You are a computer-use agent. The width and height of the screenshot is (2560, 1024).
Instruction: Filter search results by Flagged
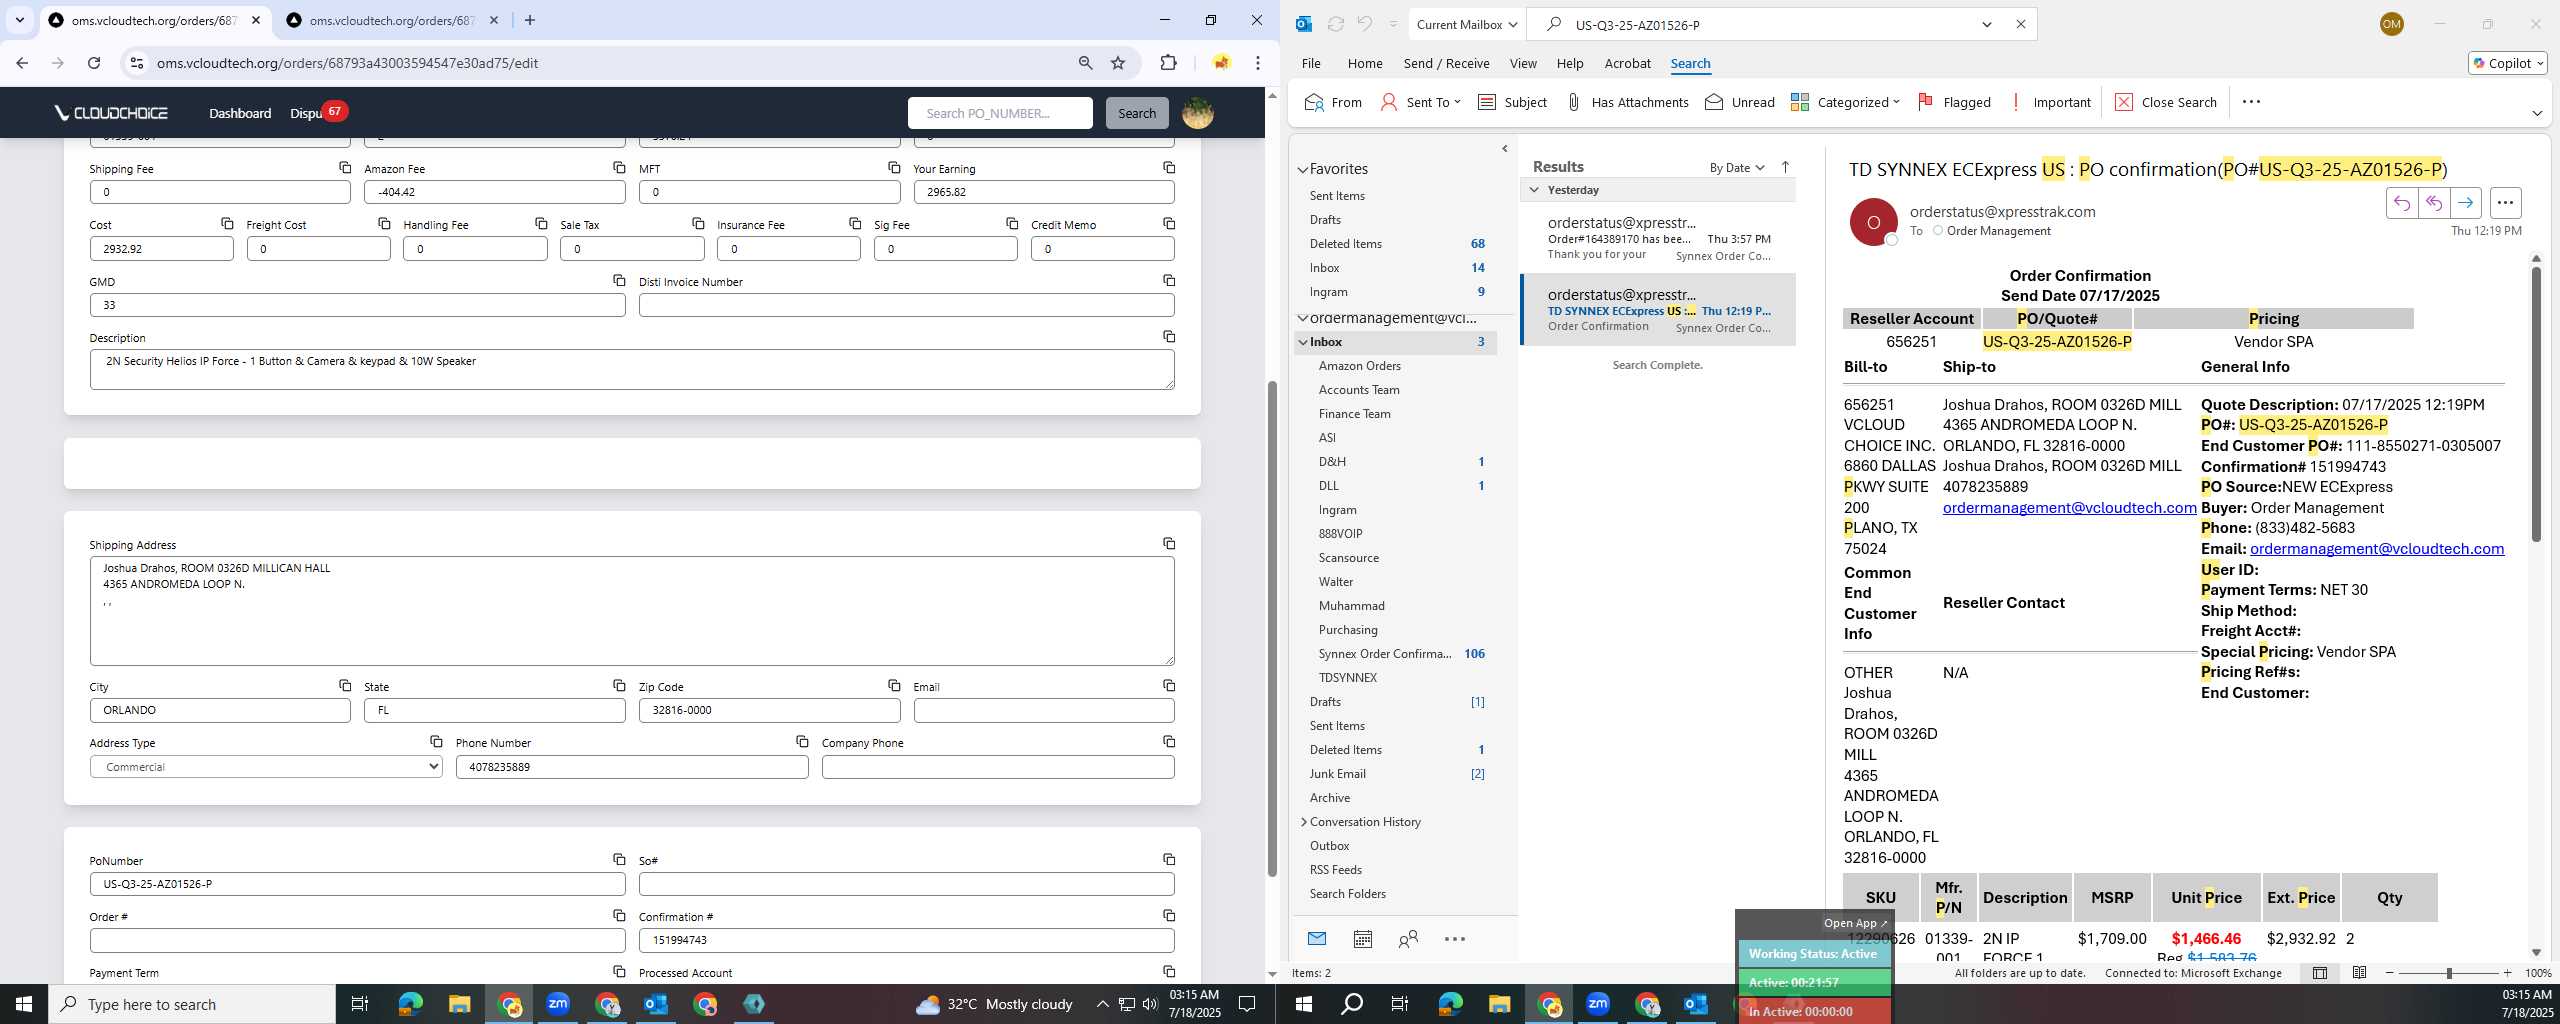pyautogui.click(x=1954, y=102)
